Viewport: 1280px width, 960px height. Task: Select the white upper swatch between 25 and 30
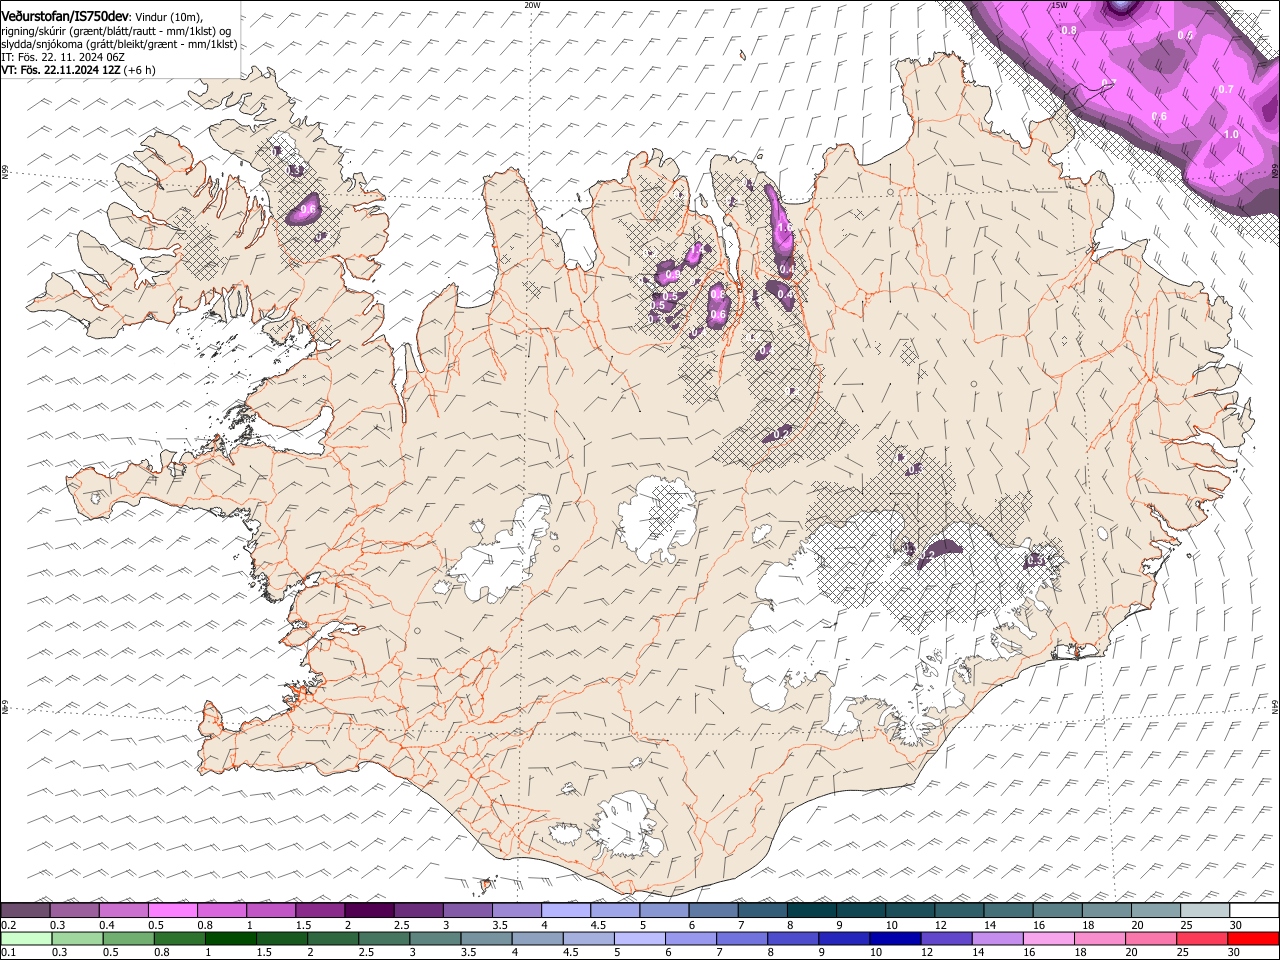pyautogui.click(x=1204, y=910)
